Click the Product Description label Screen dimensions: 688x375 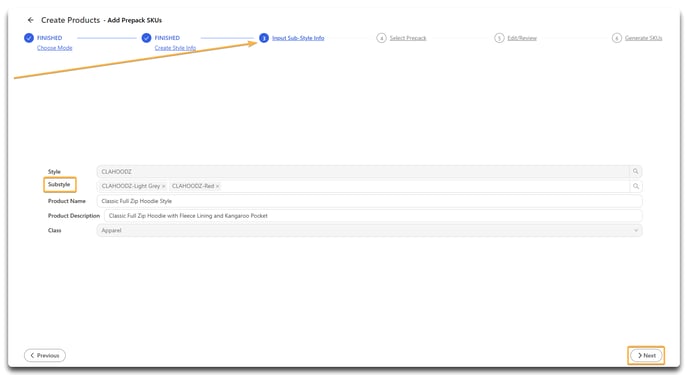tap(74, 216)
